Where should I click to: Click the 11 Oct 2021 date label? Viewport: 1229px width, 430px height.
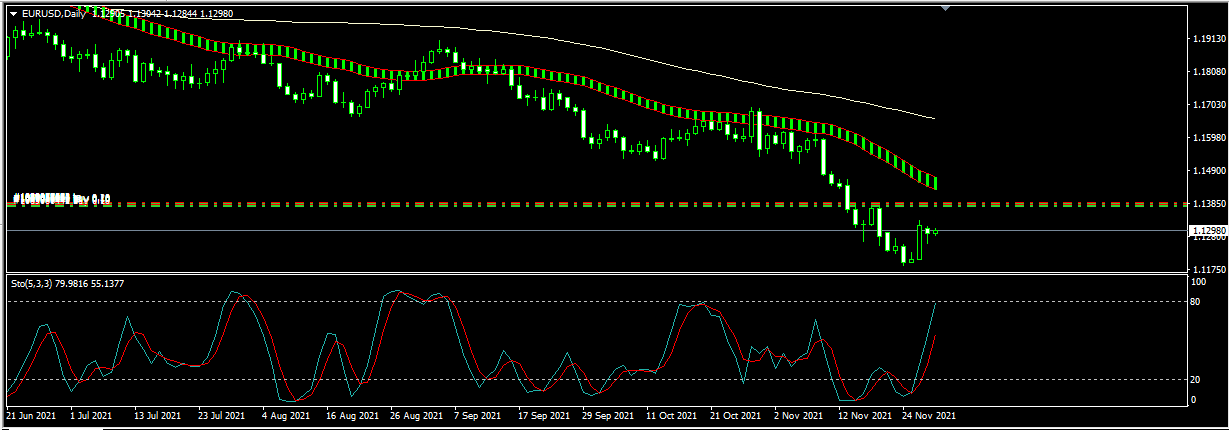point(674,414)
